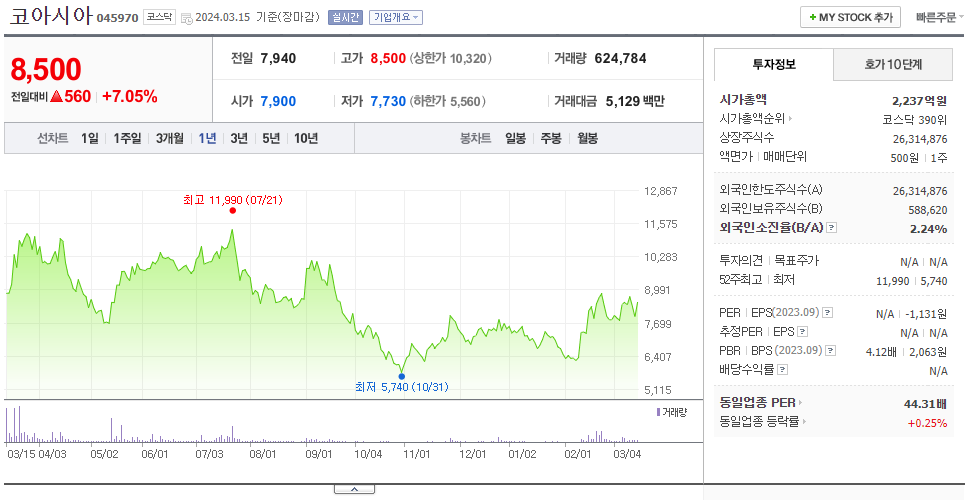Click the 코스닥 390위 ranking value
This screenshot has height=500, width=968.
click(x=915, y=119)
